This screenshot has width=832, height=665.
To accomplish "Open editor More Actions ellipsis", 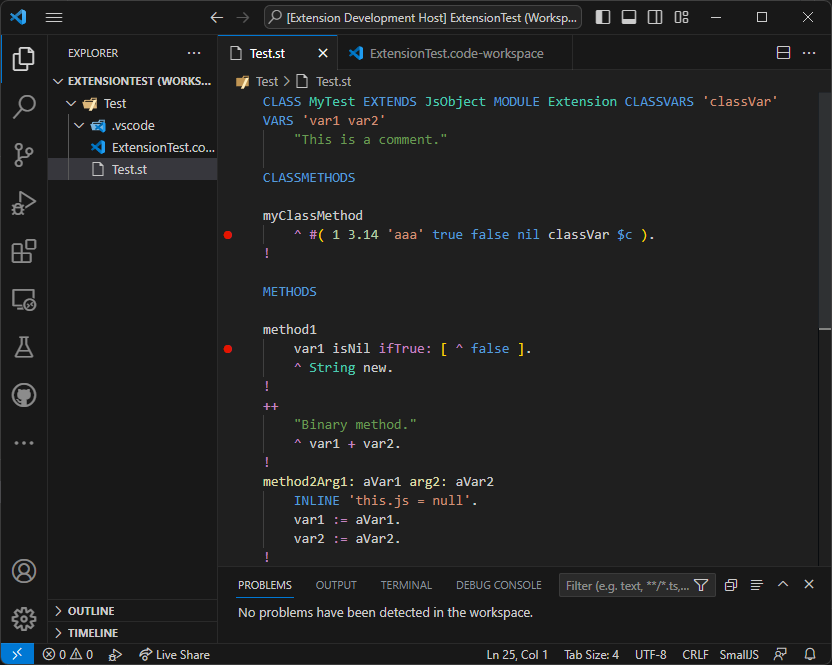I will pos(809,53).
